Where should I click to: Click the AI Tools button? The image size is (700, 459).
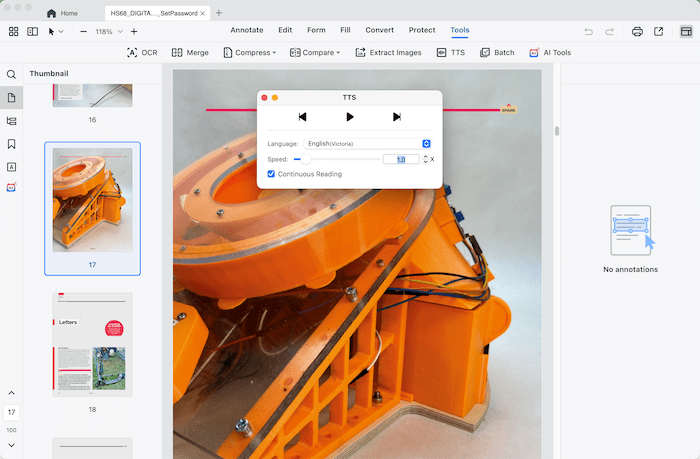549,52
